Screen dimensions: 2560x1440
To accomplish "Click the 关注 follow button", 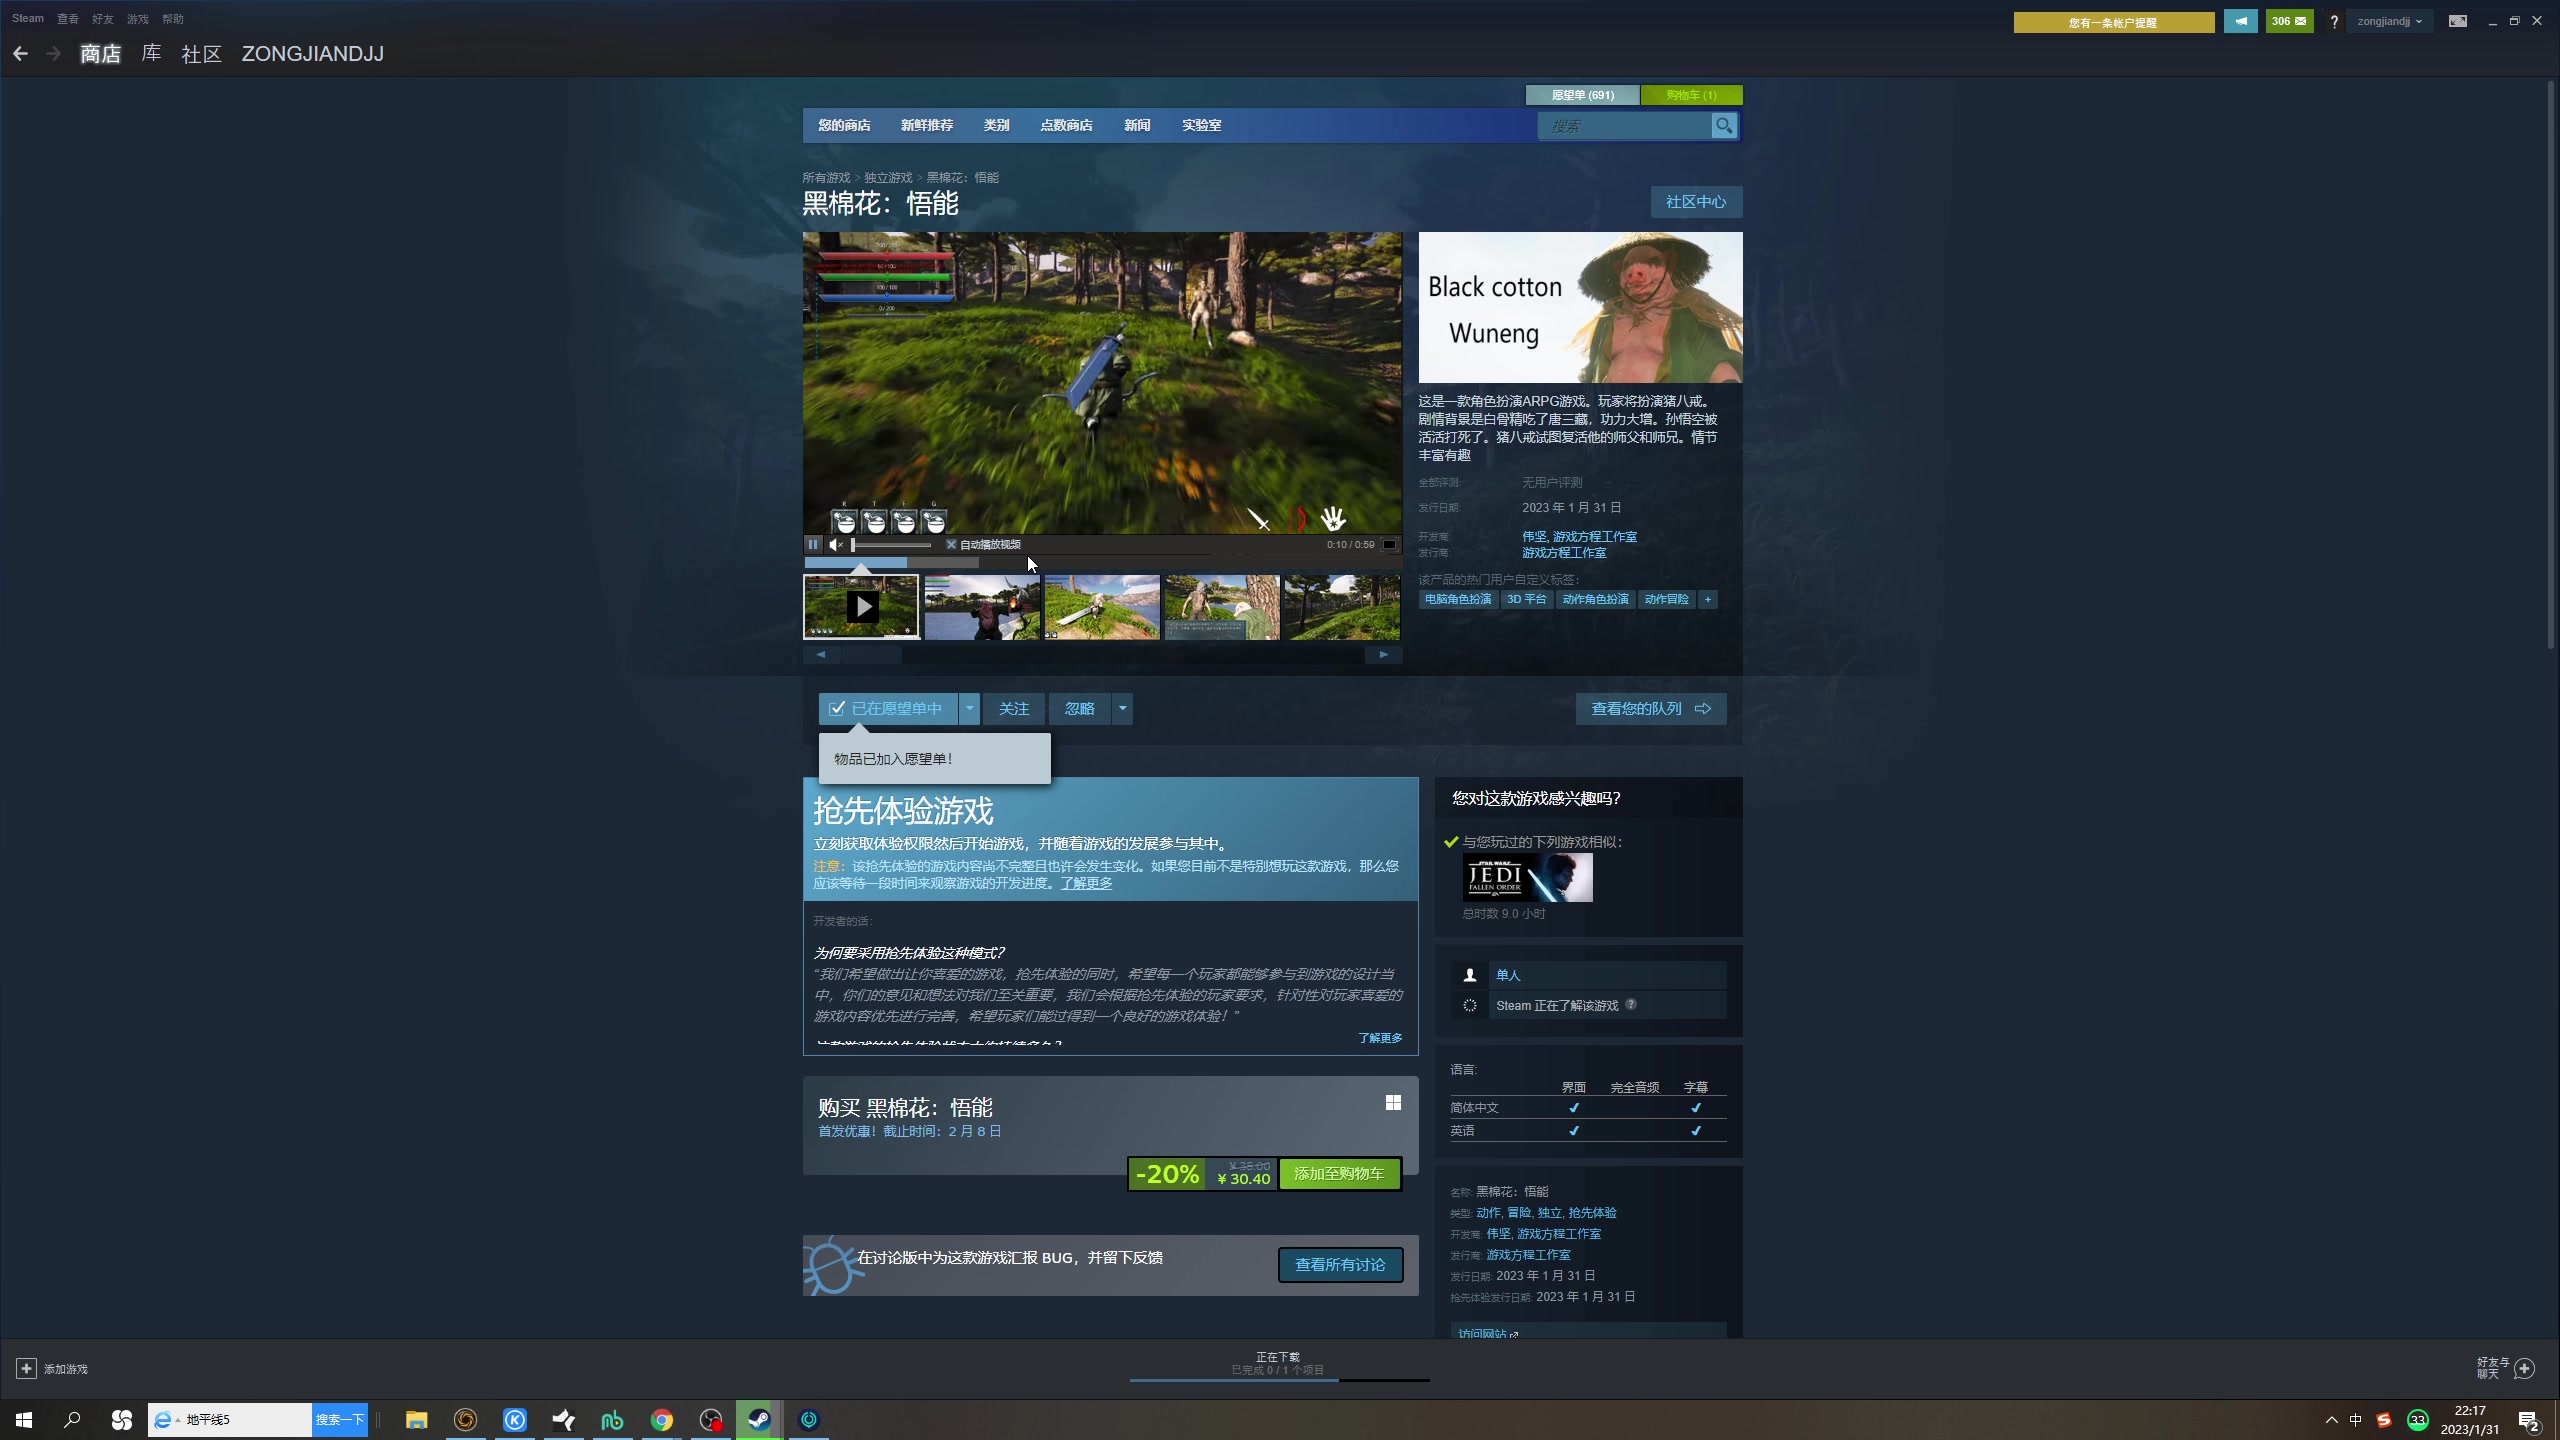I will pos(1014,708).
